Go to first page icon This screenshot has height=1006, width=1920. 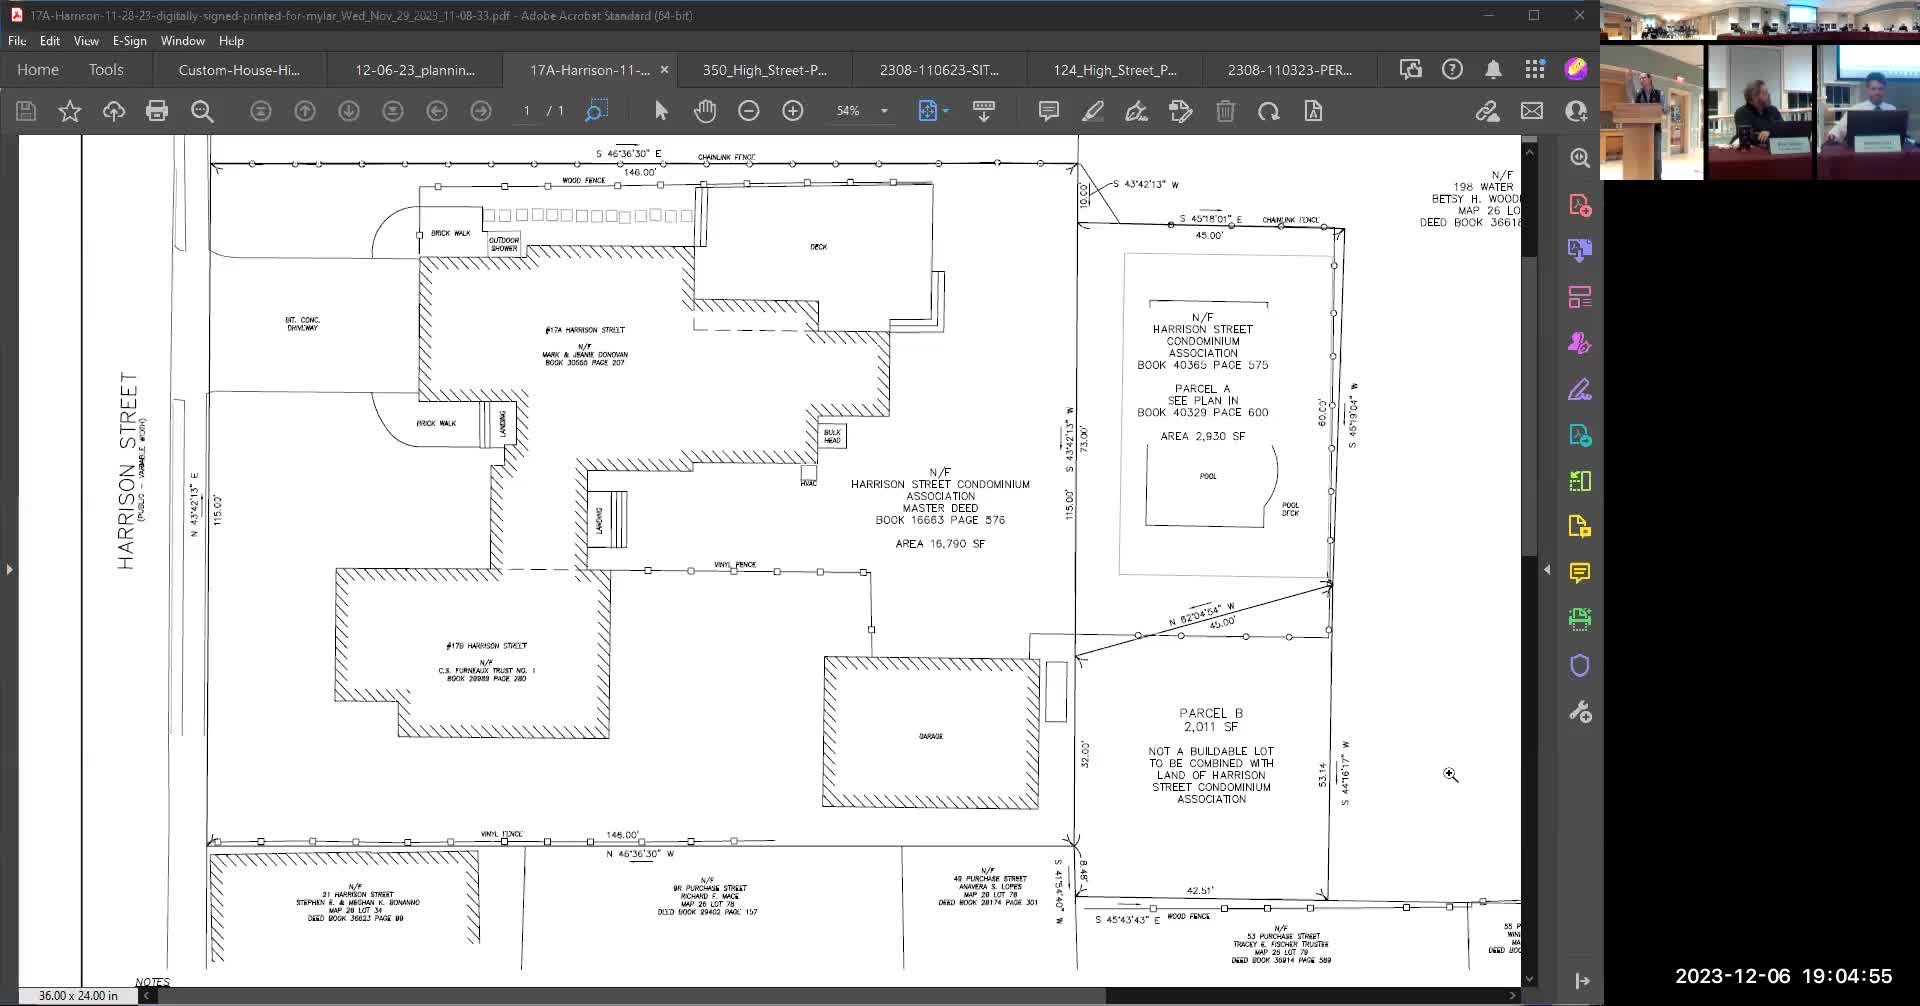[261, 111]
